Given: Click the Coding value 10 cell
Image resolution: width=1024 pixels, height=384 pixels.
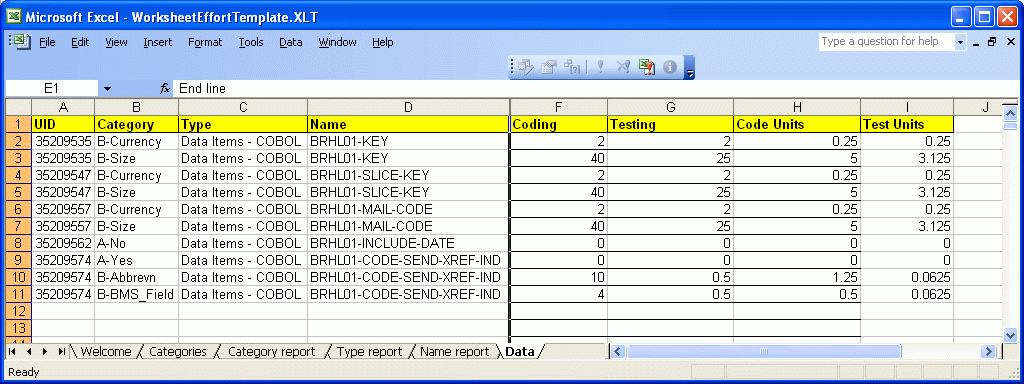Looking at the screenshot, I should [x=559, y=277].
